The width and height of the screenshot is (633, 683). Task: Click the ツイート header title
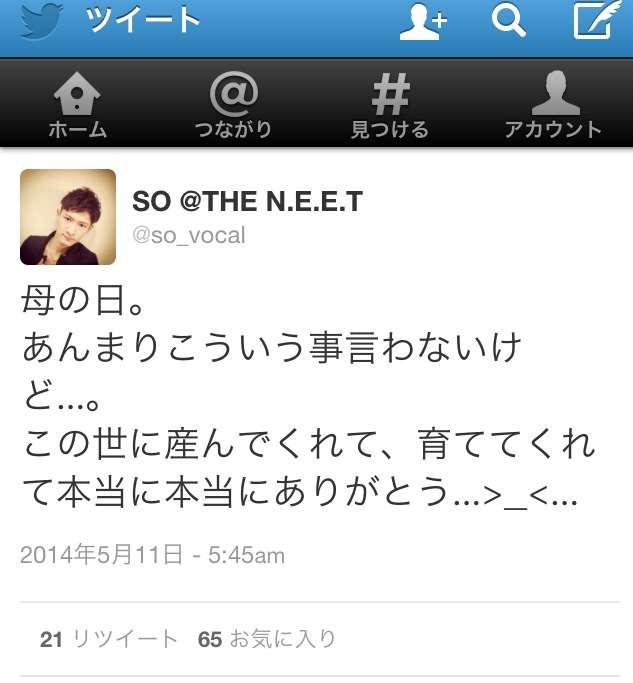tap(142, 20)
